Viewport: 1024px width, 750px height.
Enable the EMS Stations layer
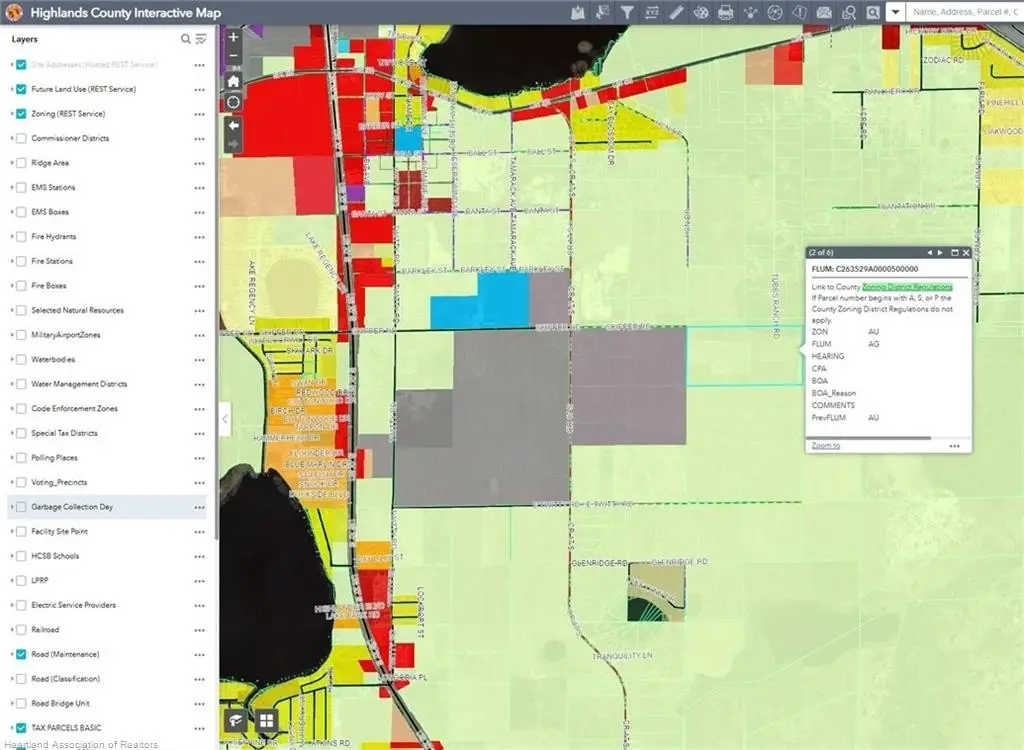[x=21, y=188]
